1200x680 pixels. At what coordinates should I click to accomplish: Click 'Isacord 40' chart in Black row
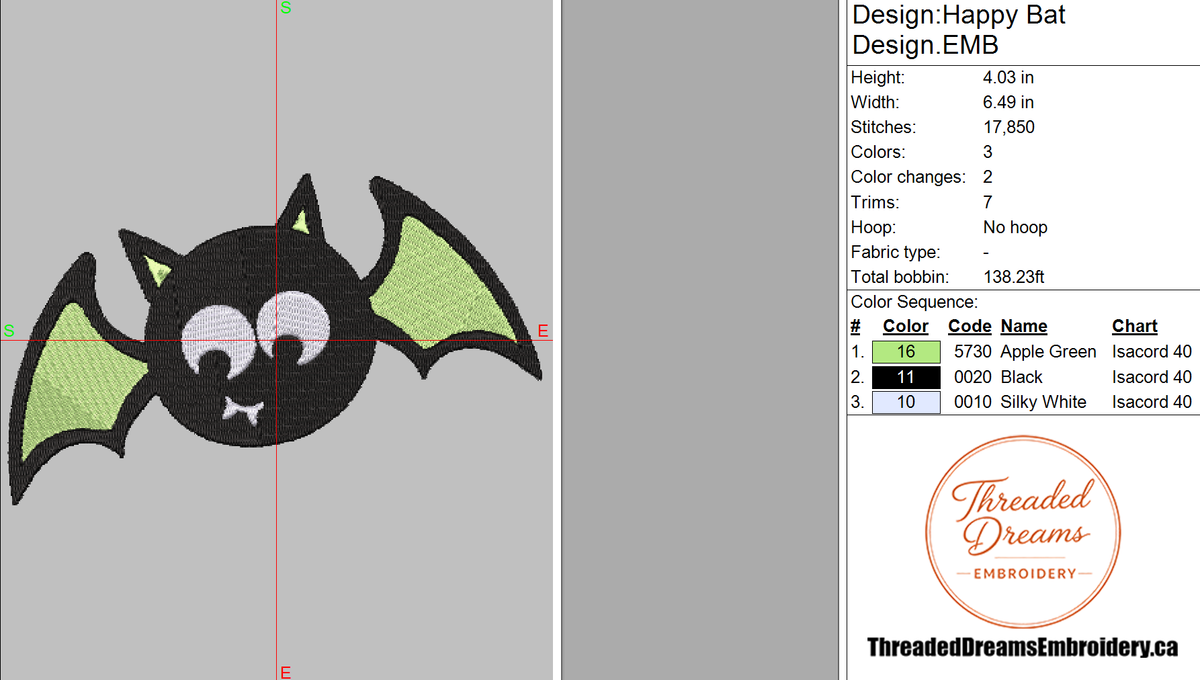click(x=1152, y=377)
